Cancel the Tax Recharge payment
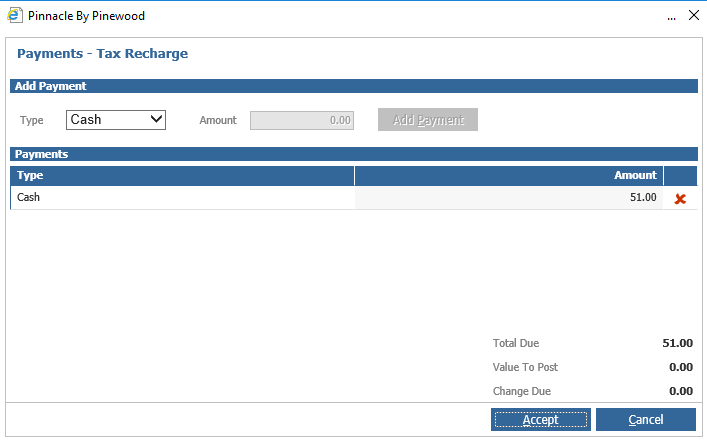 tap(645, 420)
